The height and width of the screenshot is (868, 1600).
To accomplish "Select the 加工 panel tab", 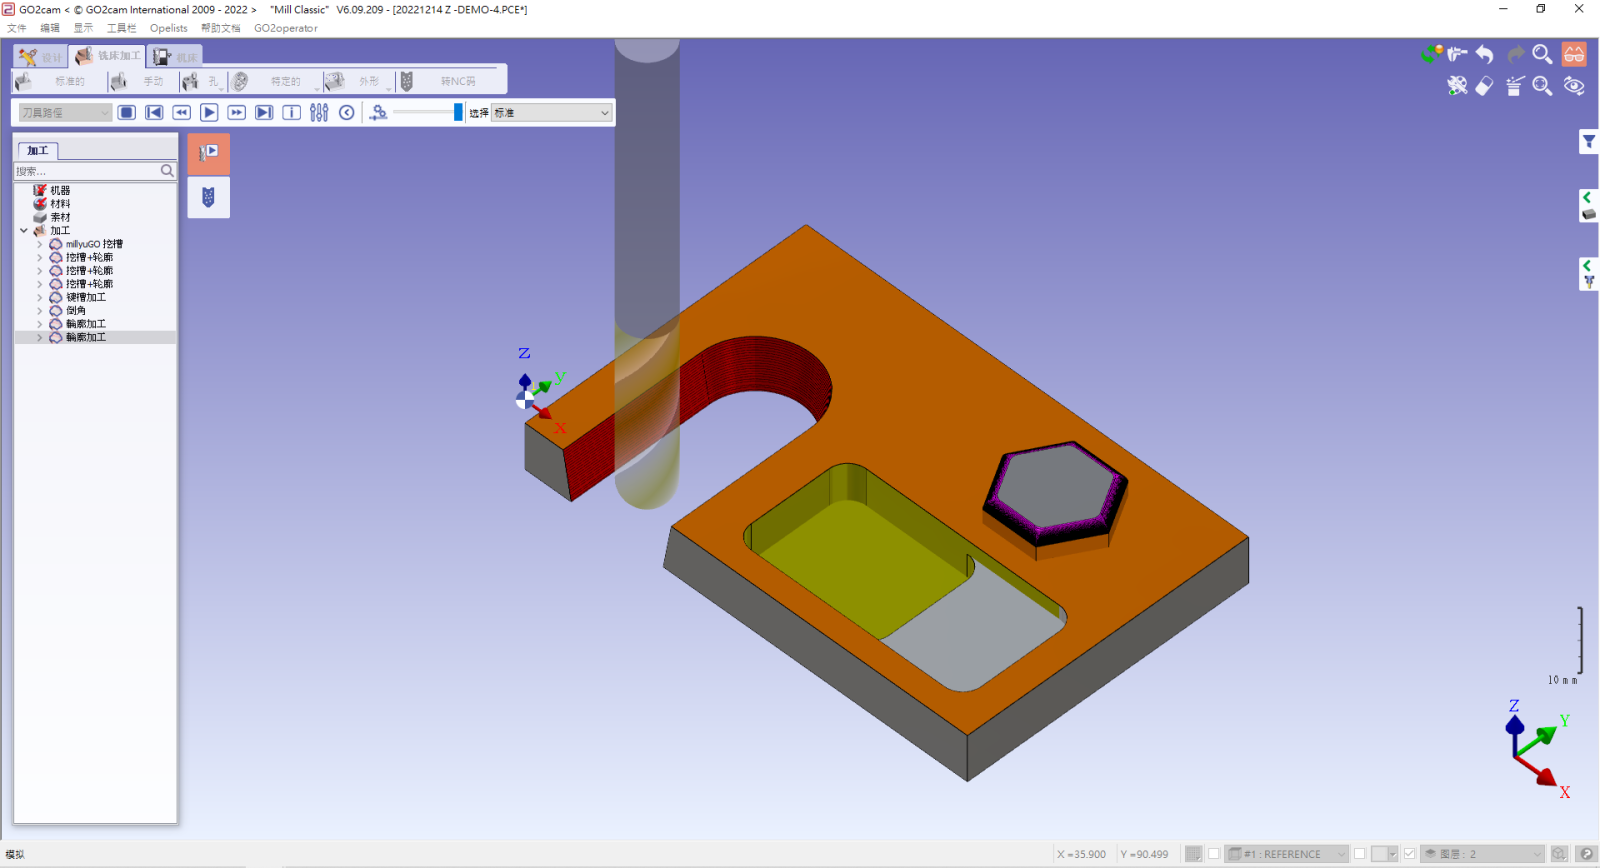I will pos(38,150).
